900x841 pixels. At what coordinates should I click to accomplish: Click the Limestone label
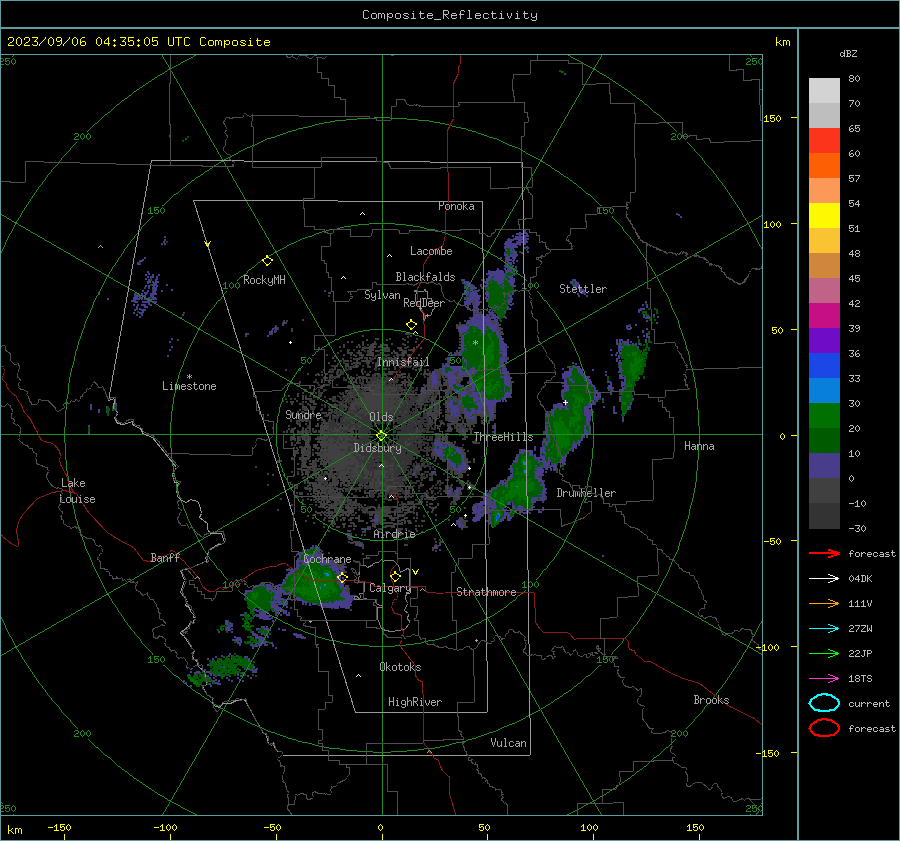189,386
